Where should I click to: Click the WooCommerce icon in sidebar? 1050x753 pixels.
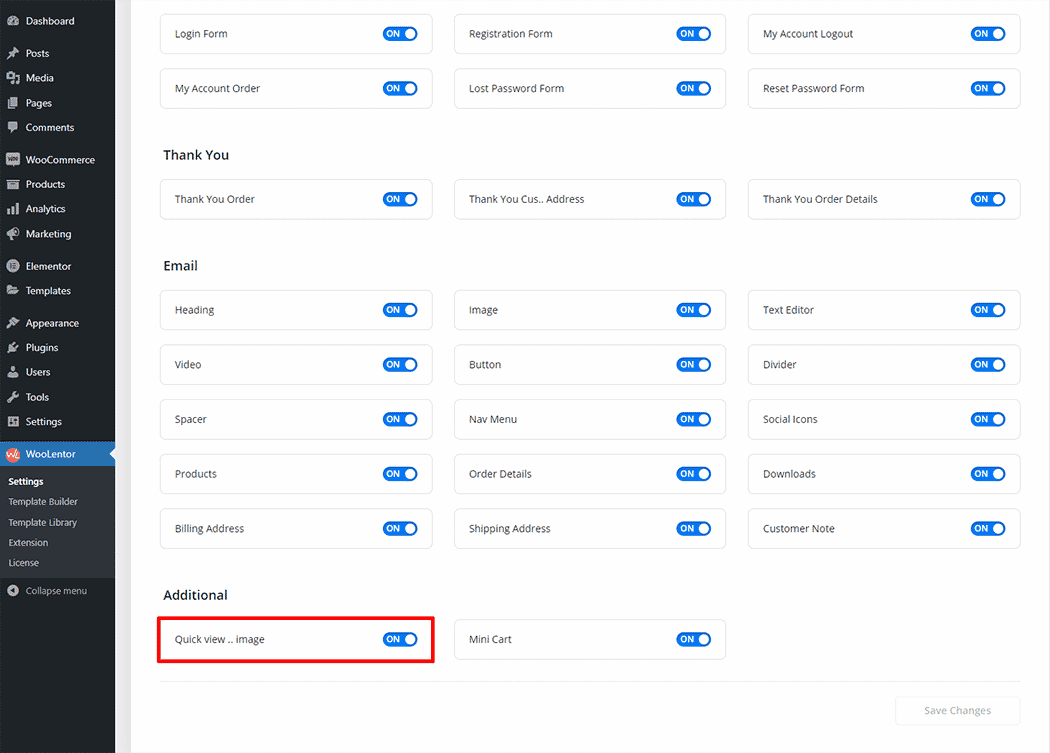[13, 160]
